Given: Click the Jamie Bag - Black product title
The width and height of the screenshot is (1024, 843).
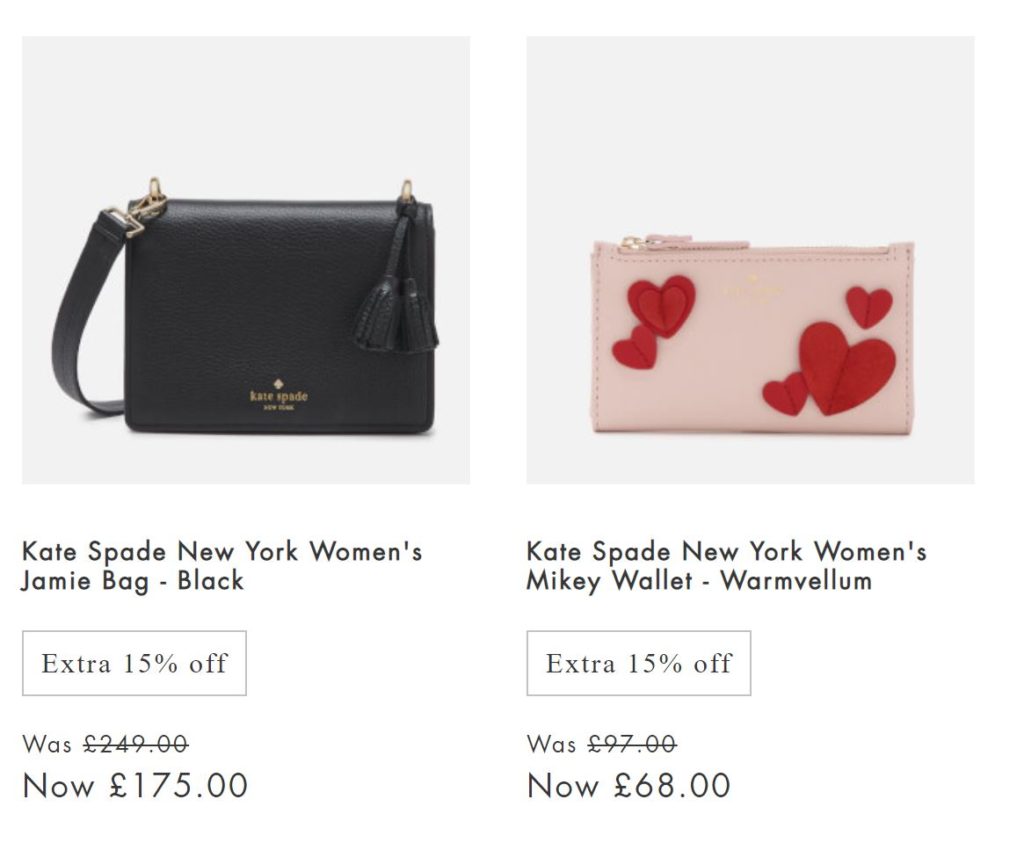Looking at the screenshot, I should [221, 565].
